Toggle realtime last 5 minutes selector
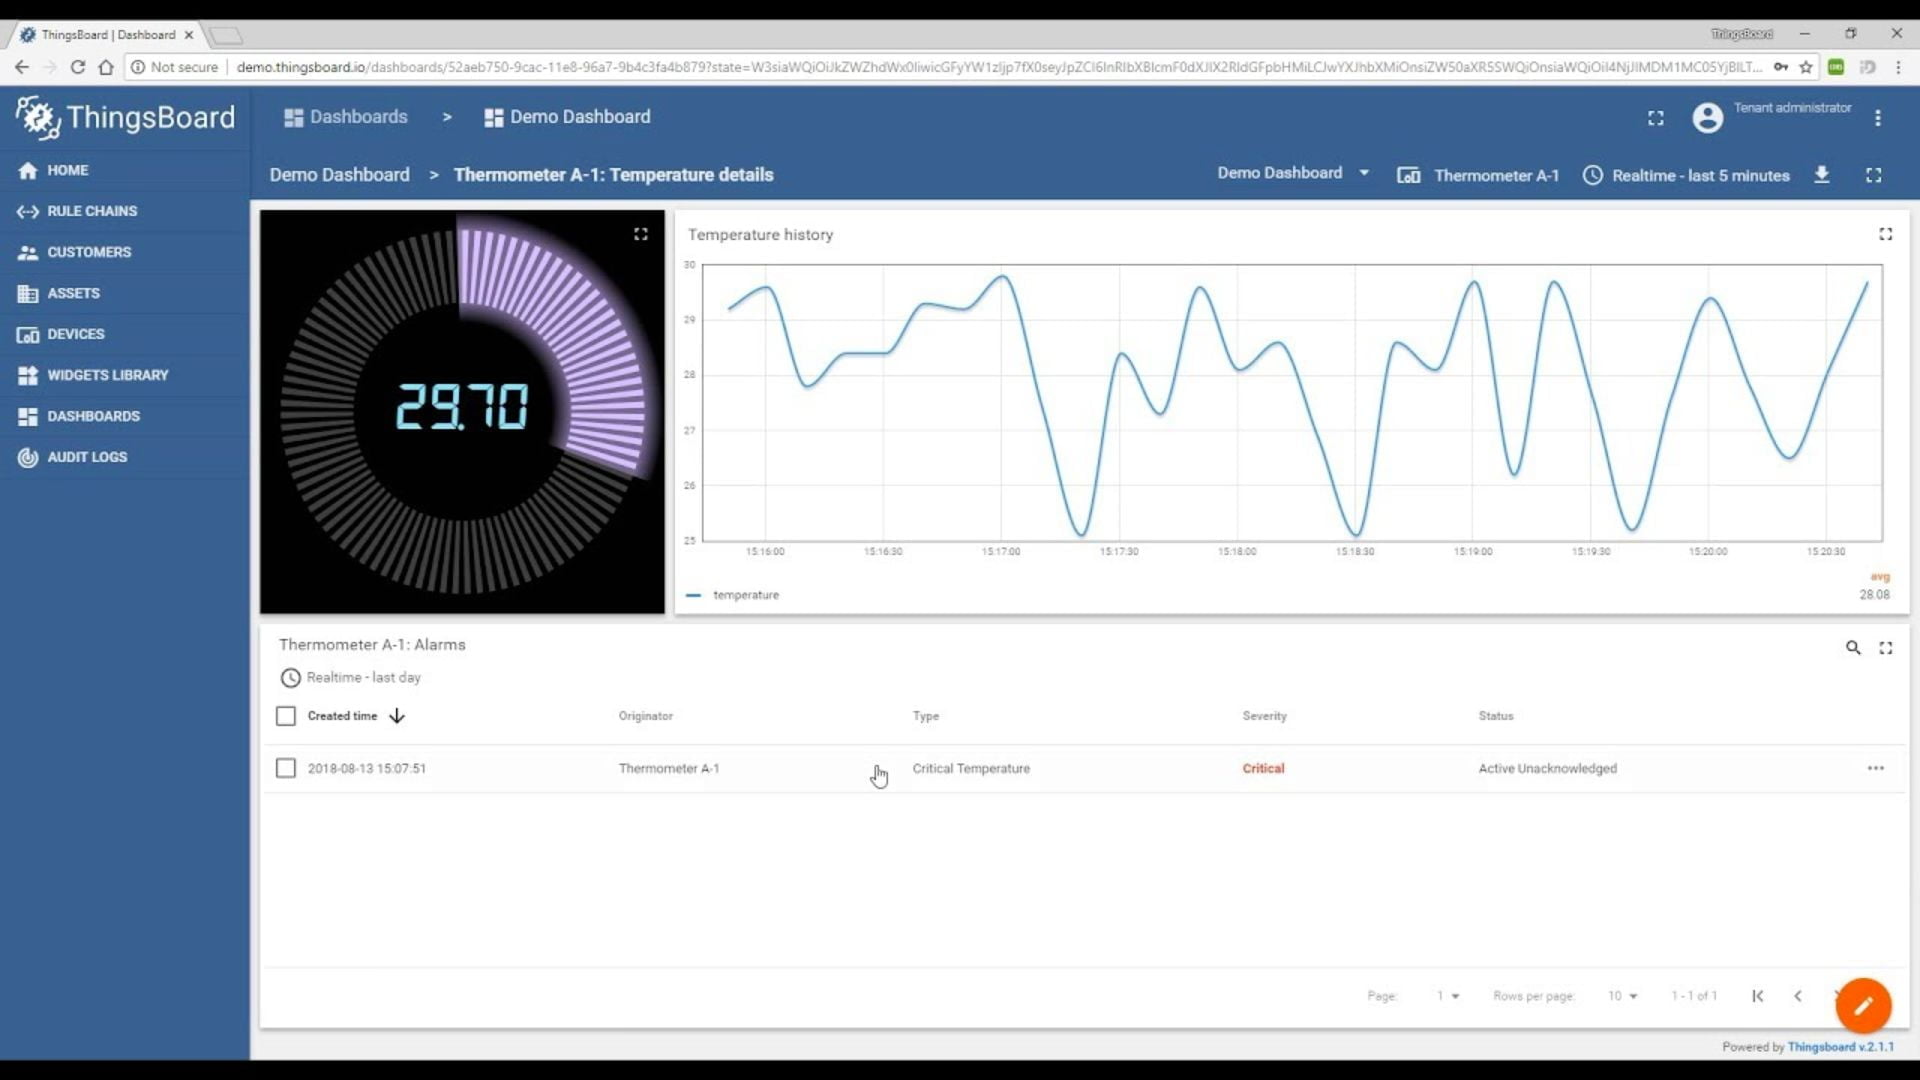The height and width of the screenshot is (1080, 1920). [x=1688, y=174]
